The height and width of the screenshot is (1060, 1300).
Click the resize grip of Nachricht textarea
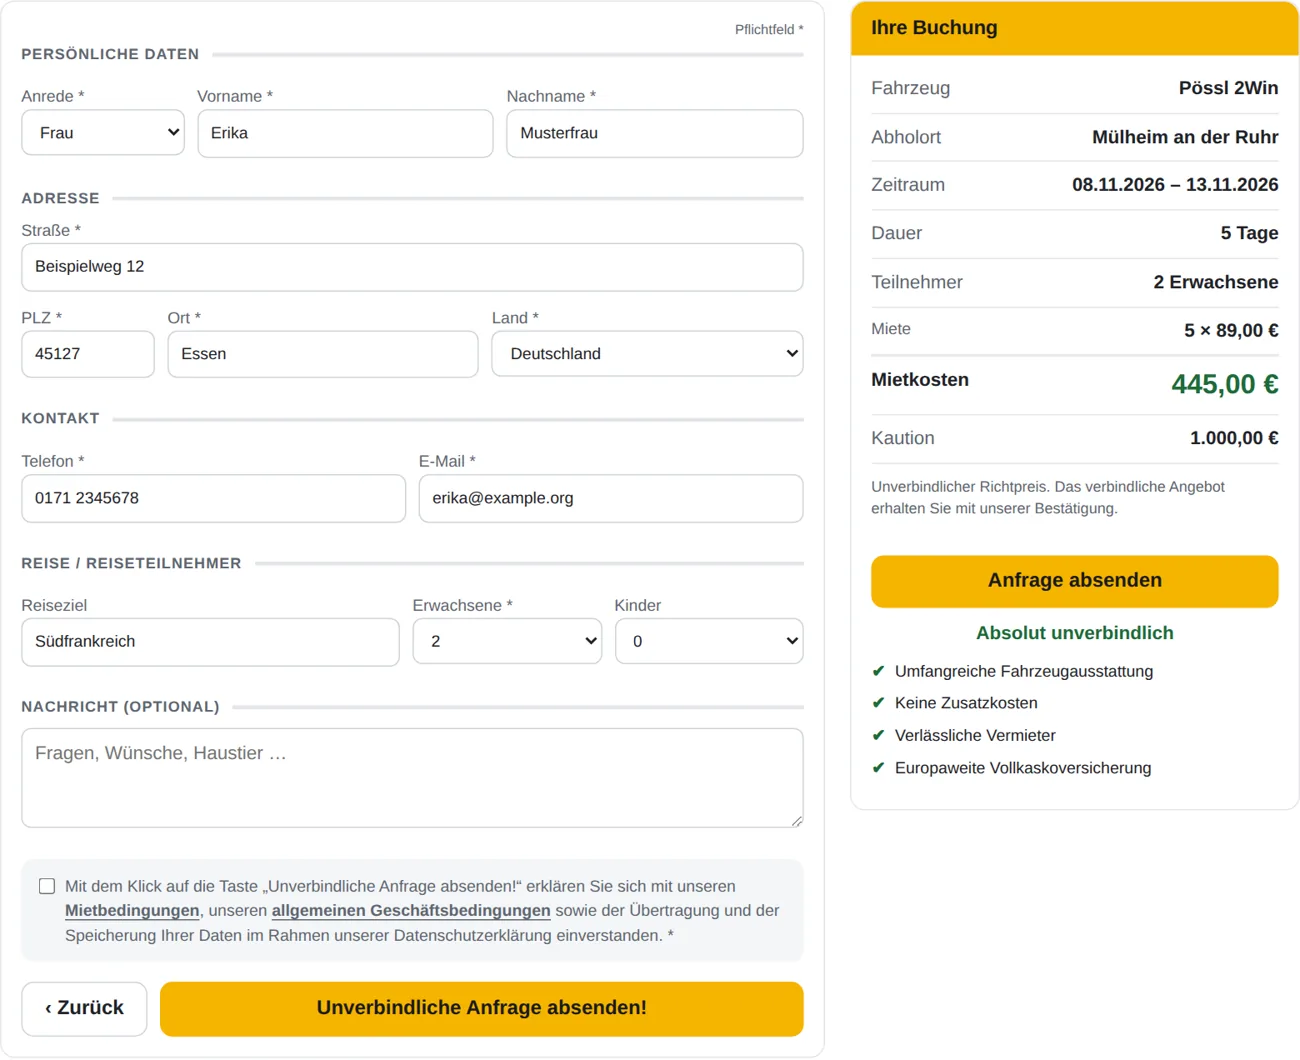tap(796, 820)
